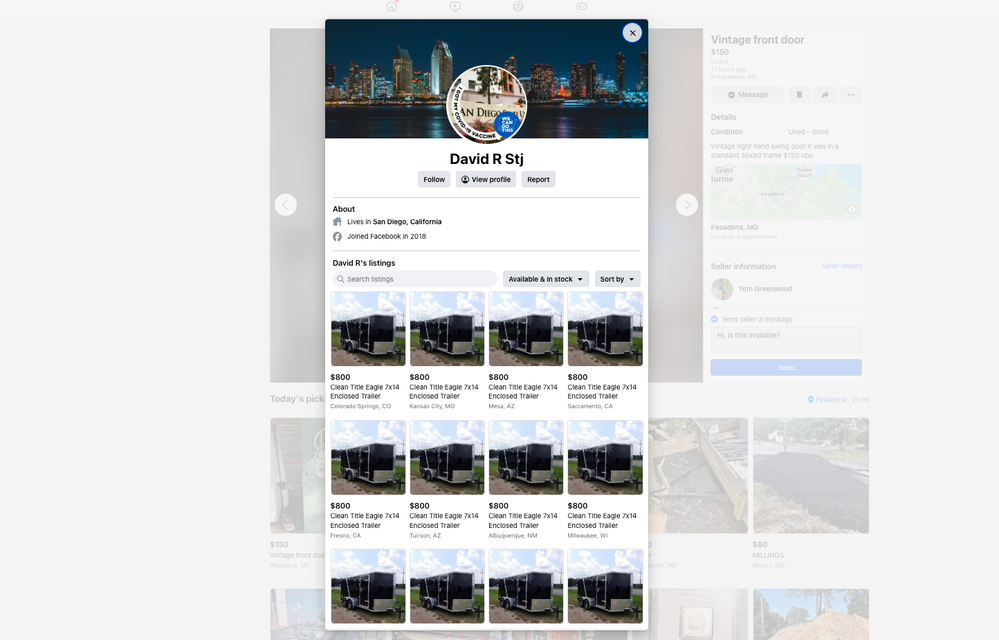
Task: Change the Pasadena - 20 mi location filter
Action: 838,399
